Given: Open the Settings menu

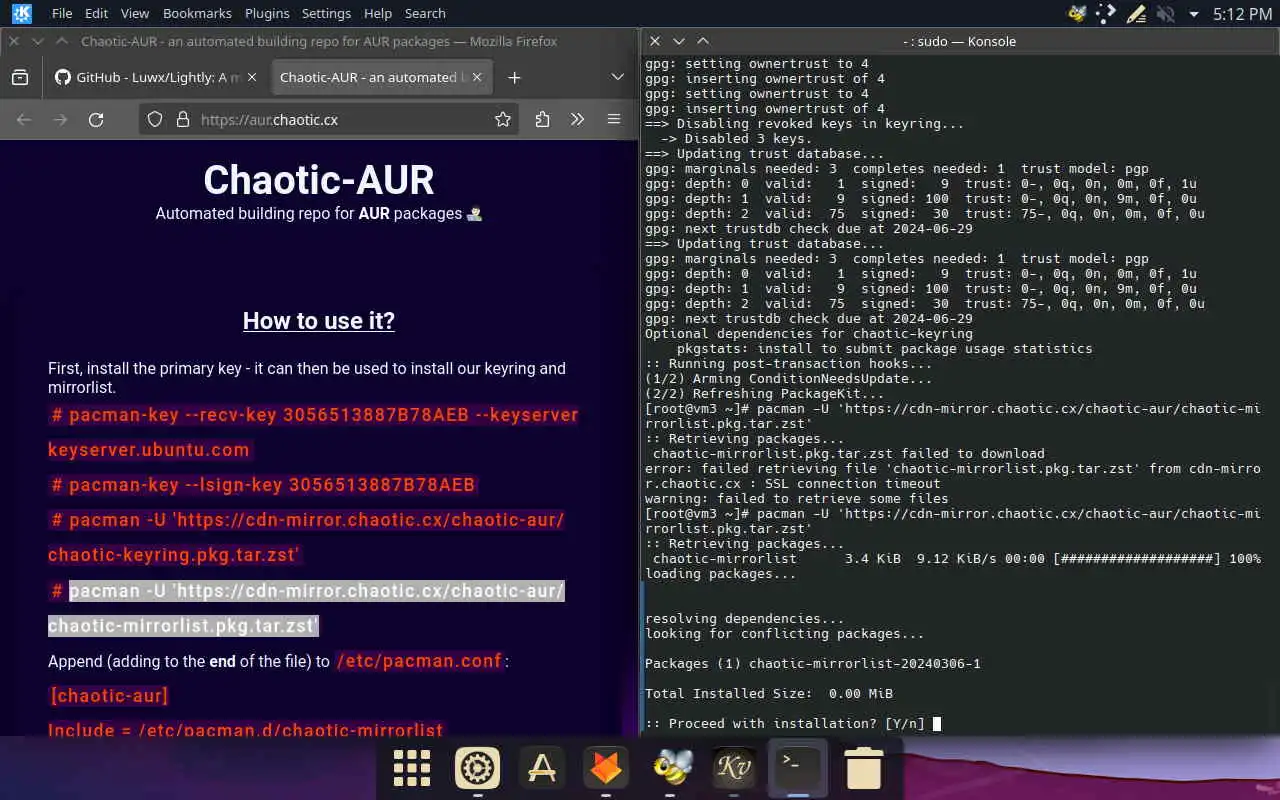Looking at the screenshot, I should click(326, 13).
